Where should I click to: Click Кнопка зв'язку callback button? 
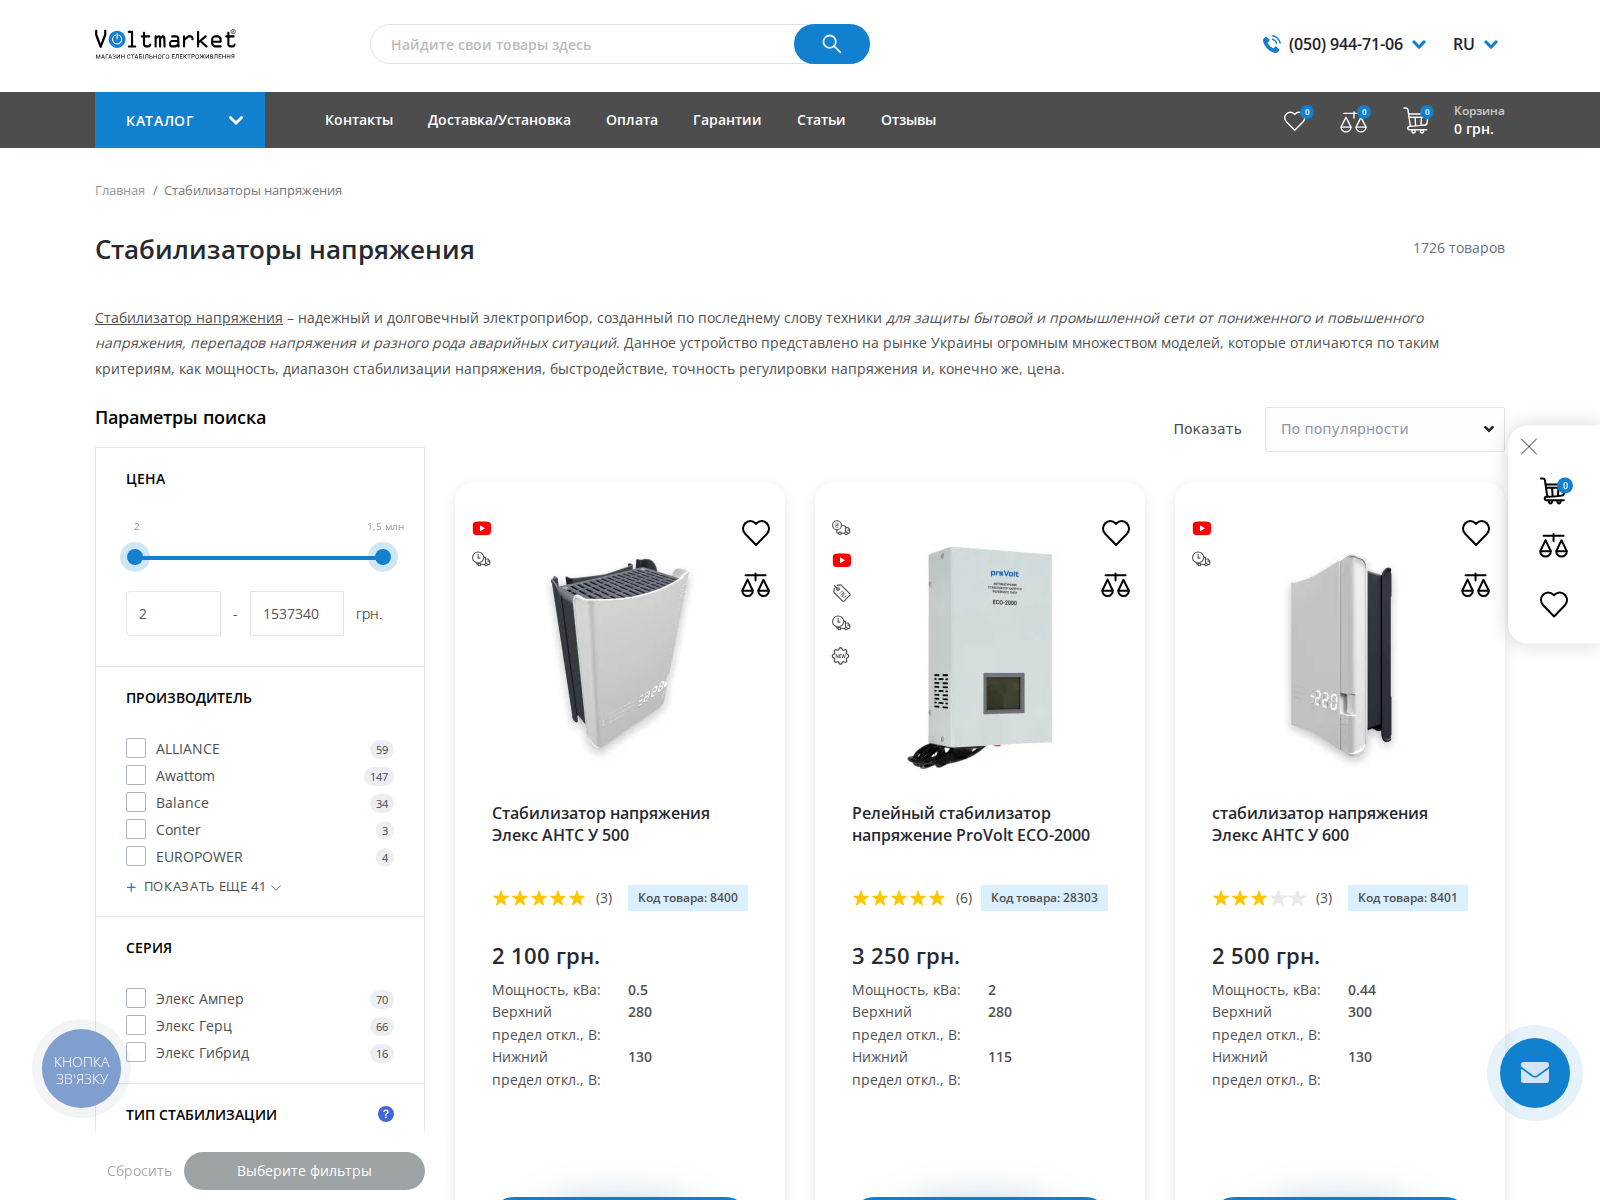pos(82,1070)
